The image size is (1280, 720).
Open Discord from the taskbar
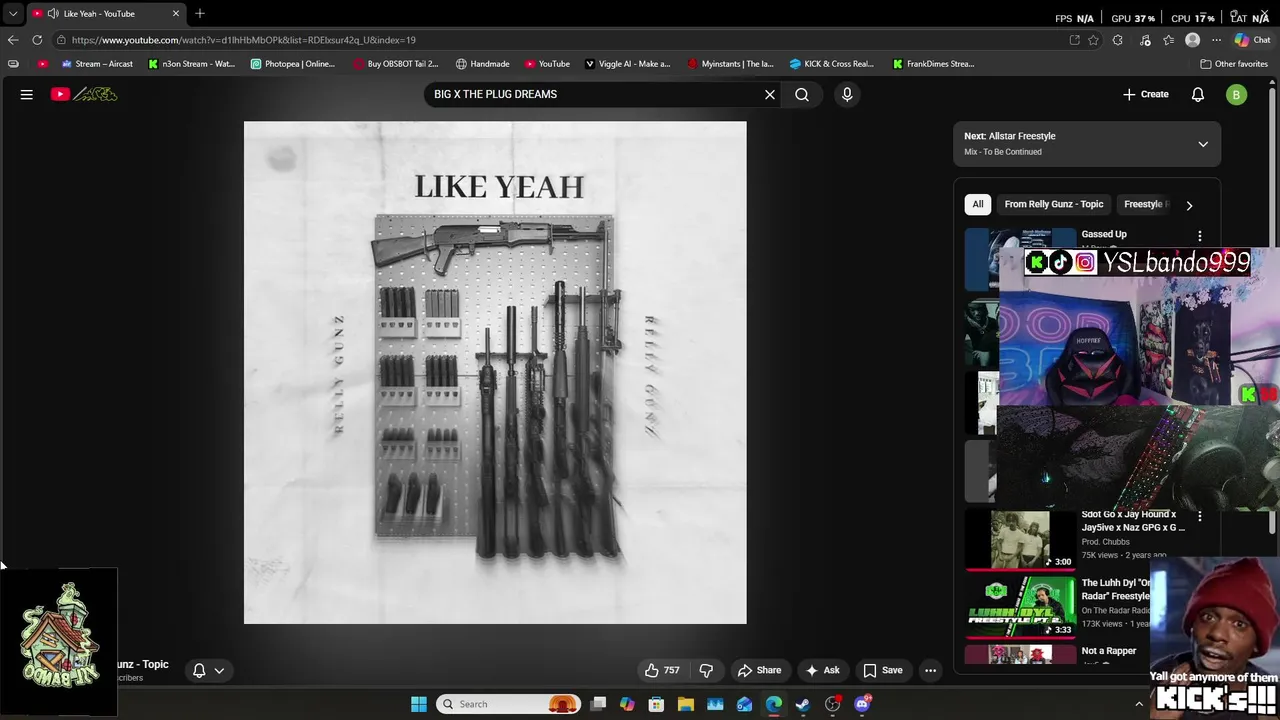pos(862,704)
